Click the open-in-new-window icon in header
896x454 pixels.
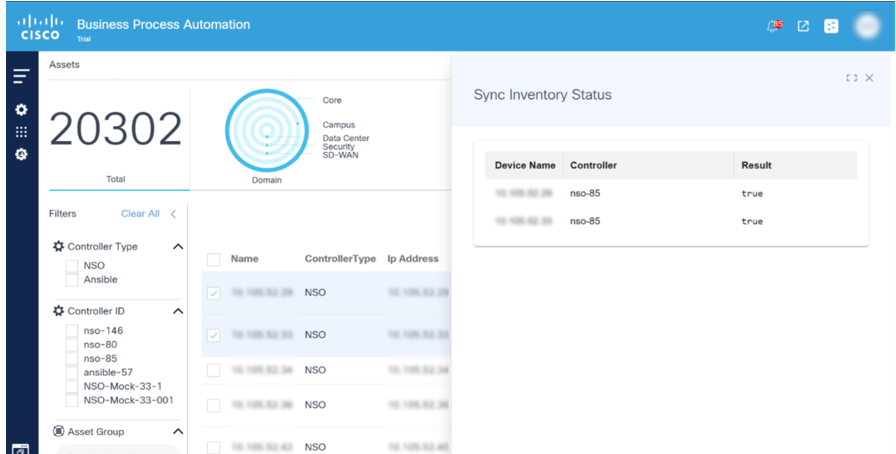[803, 26]
